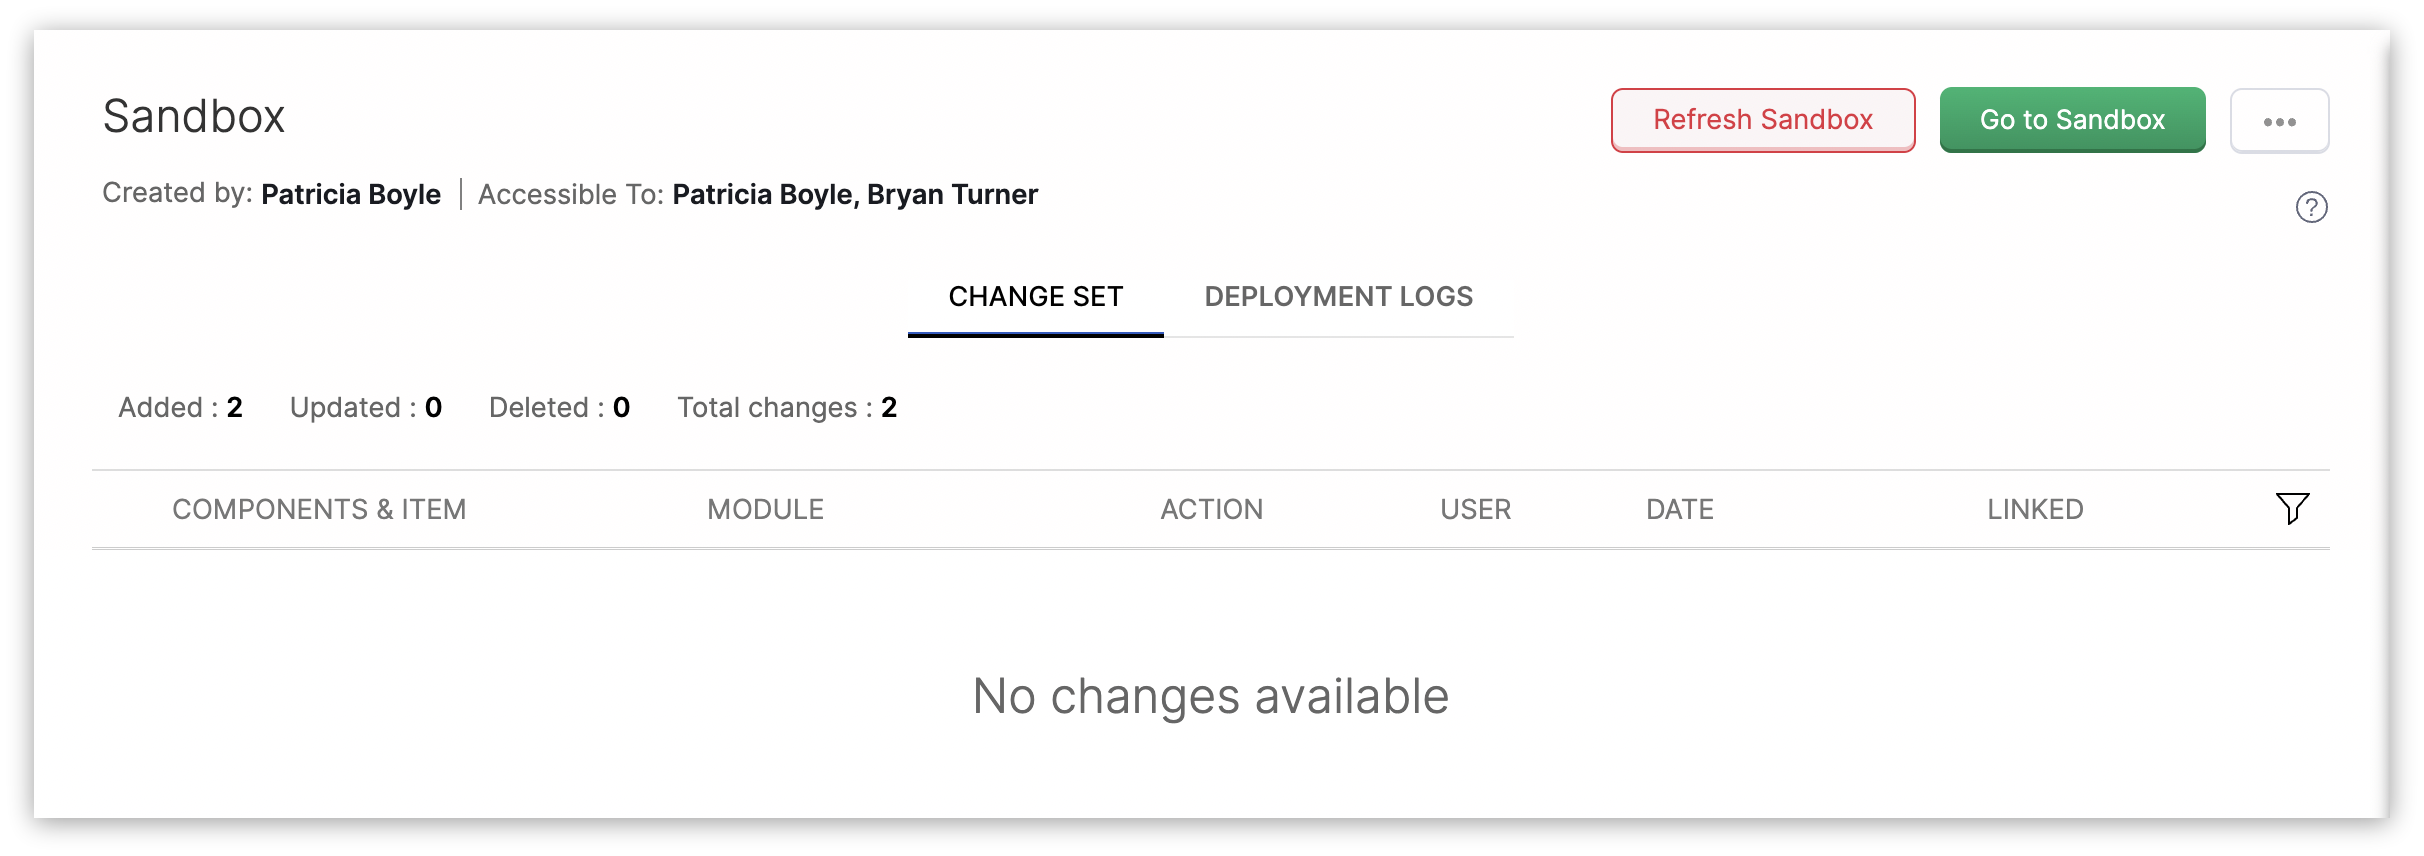This screenshot has width=2424, height=856.
Task: Click the Action column header
Action: coord(1211,510)
